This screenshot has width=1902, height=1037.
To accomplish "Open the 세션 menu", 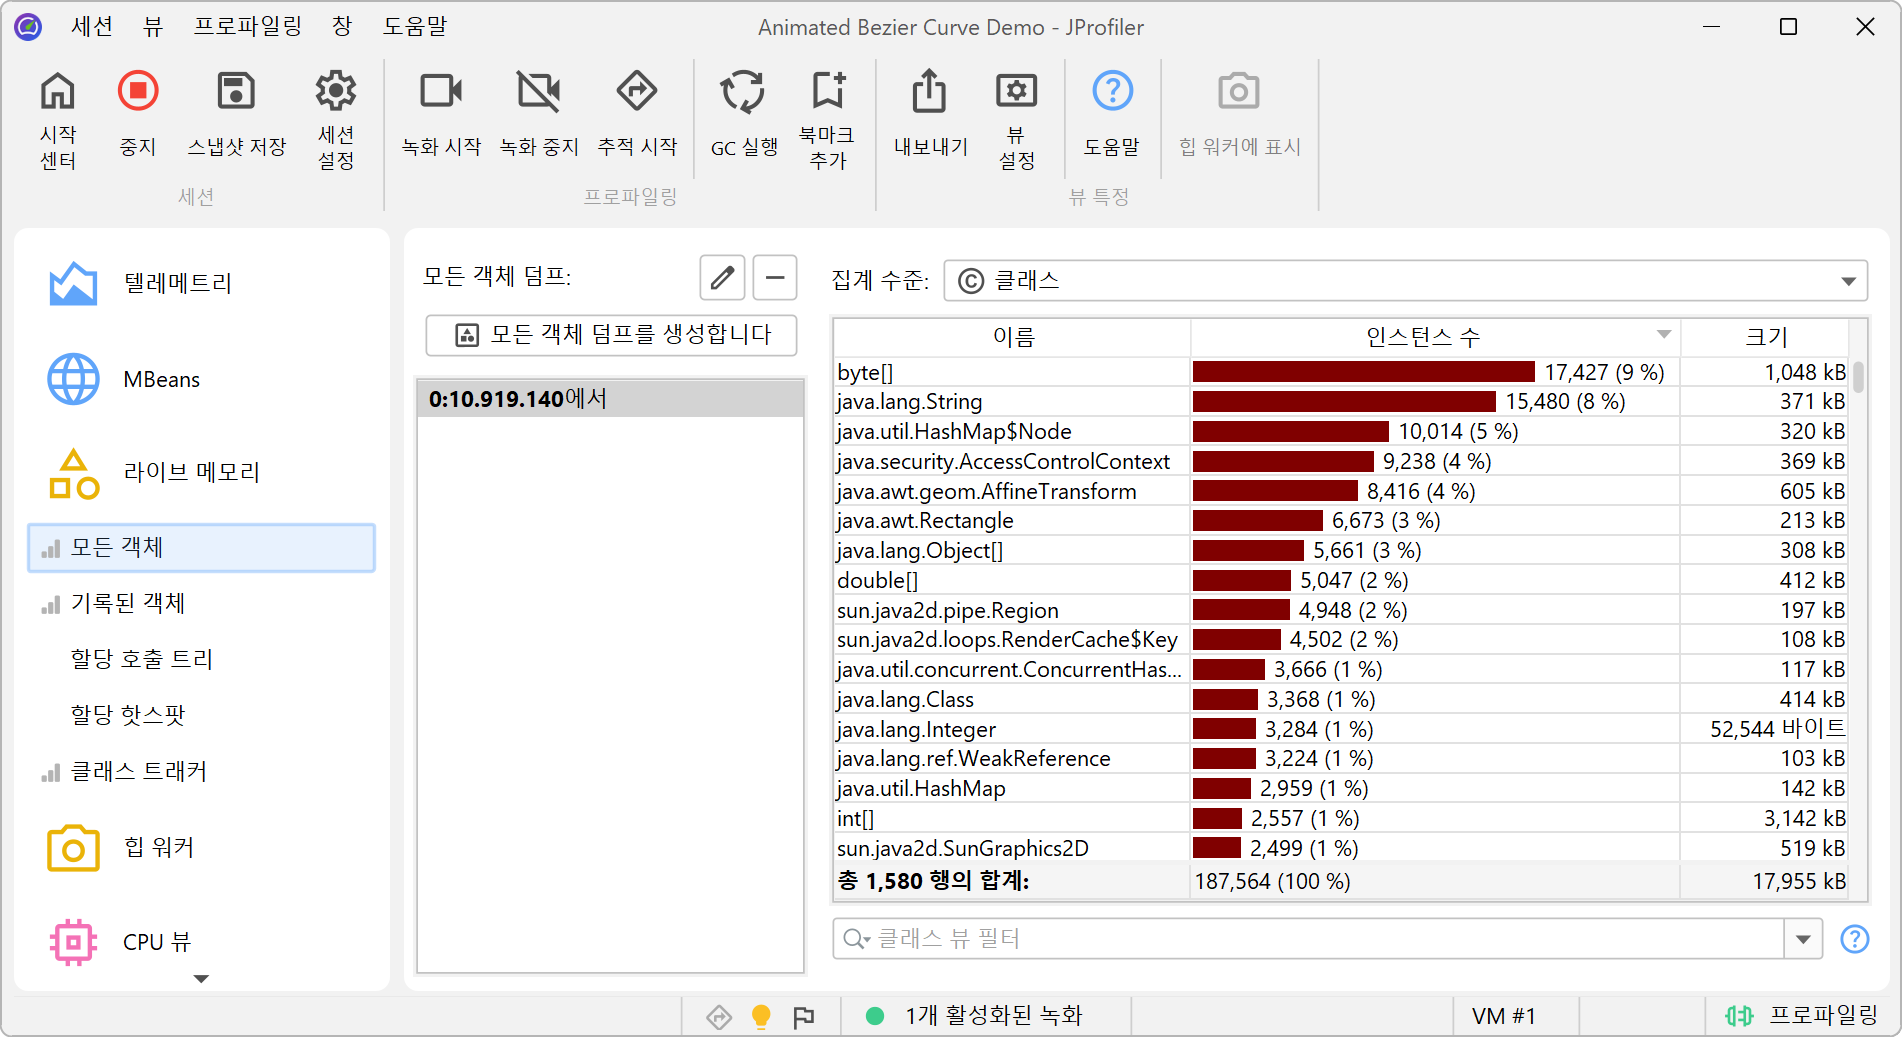I will (x=91, y=27).
